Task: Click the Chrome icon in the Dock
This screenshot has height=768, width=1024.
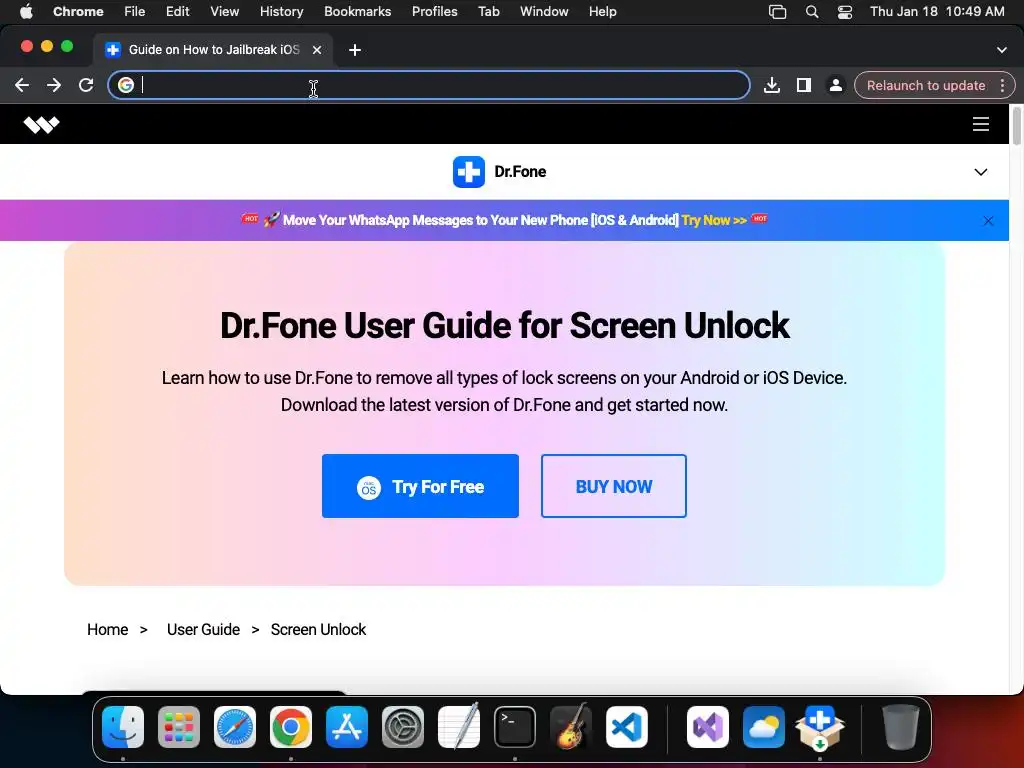Action: (x=291, y=727)
